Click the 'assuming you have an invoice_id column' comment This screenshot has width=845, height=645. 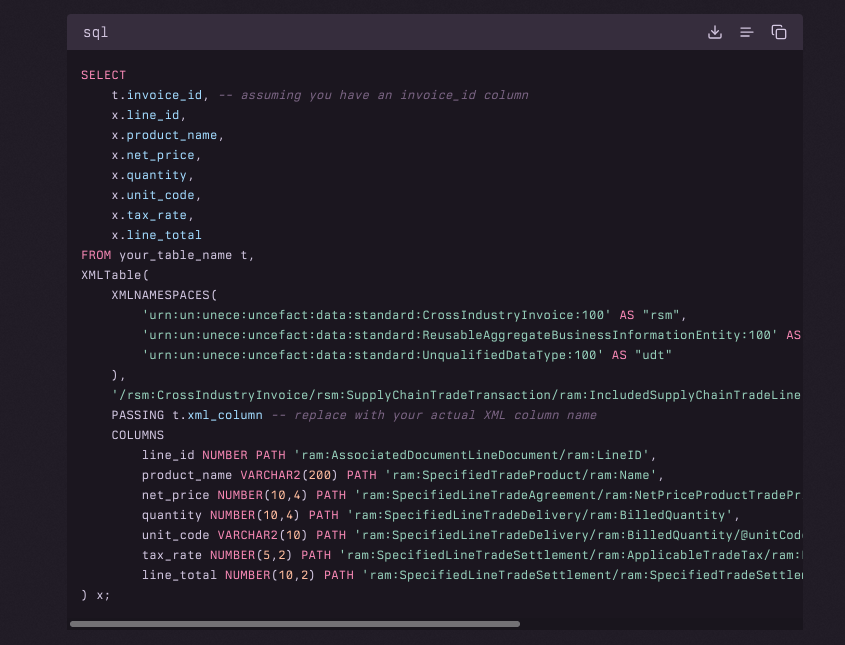[384, 95]
